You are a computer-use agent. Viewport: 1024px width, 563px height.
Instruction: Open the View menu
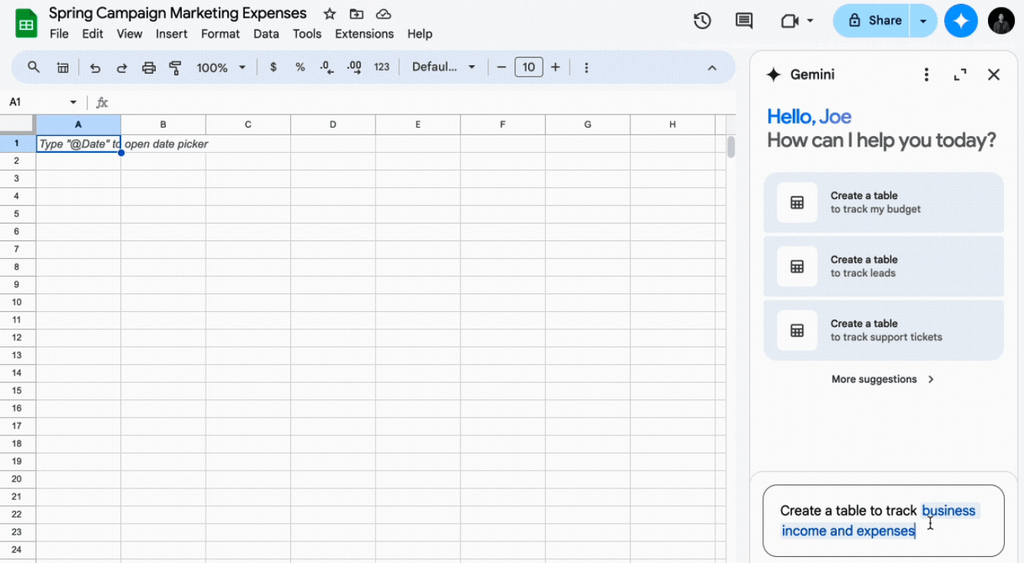129,34
